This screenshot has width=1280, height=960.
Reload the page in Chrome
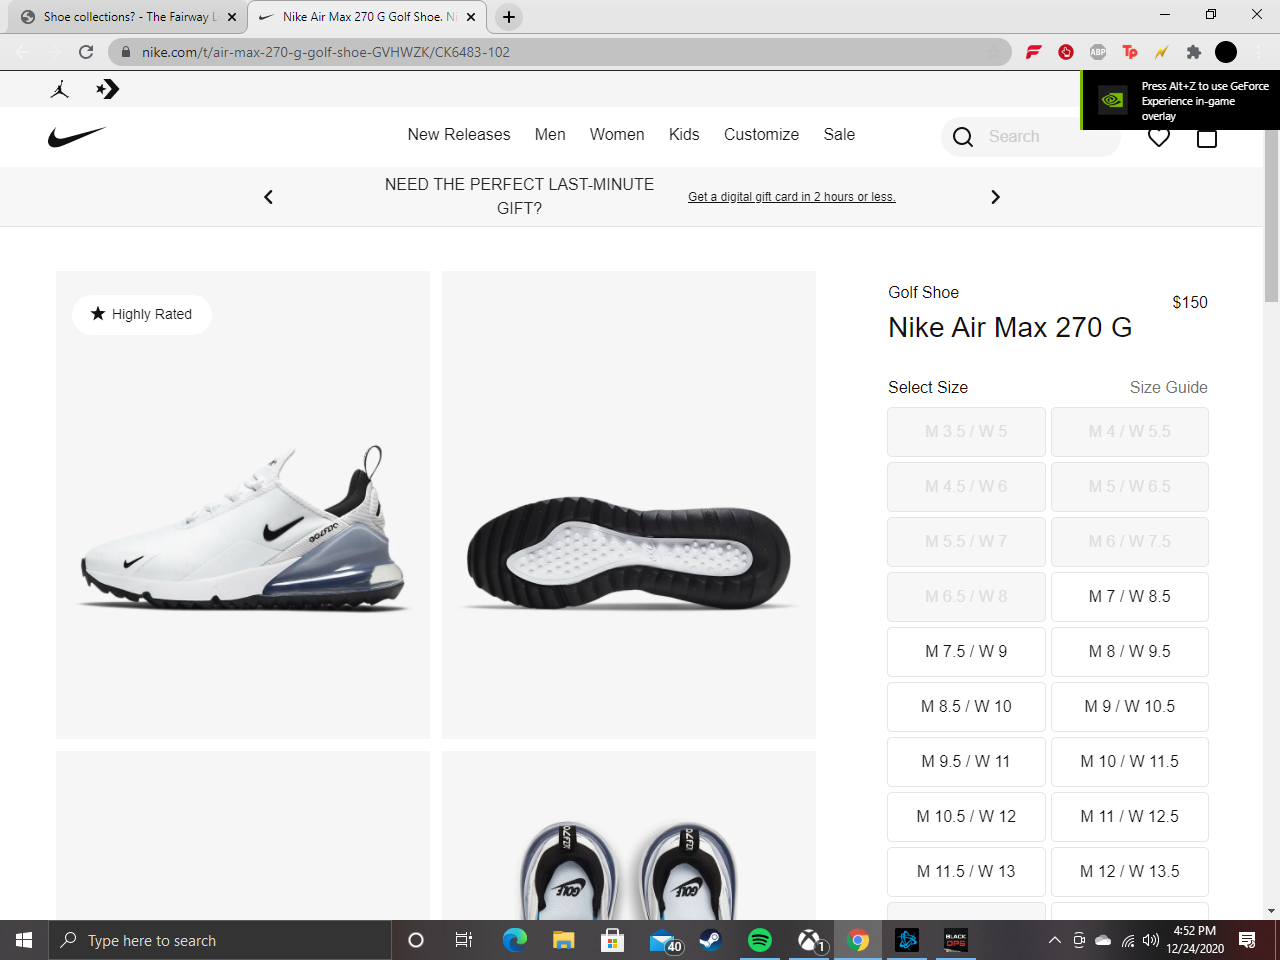86,52
